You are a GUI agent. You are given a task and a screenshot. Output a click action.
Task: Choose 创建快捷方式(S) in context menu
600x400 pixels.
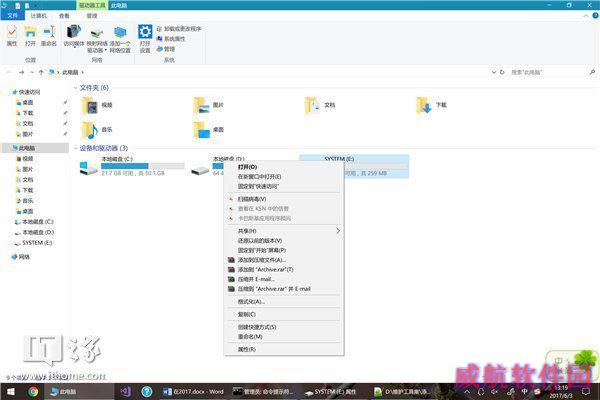coord(284,327)
